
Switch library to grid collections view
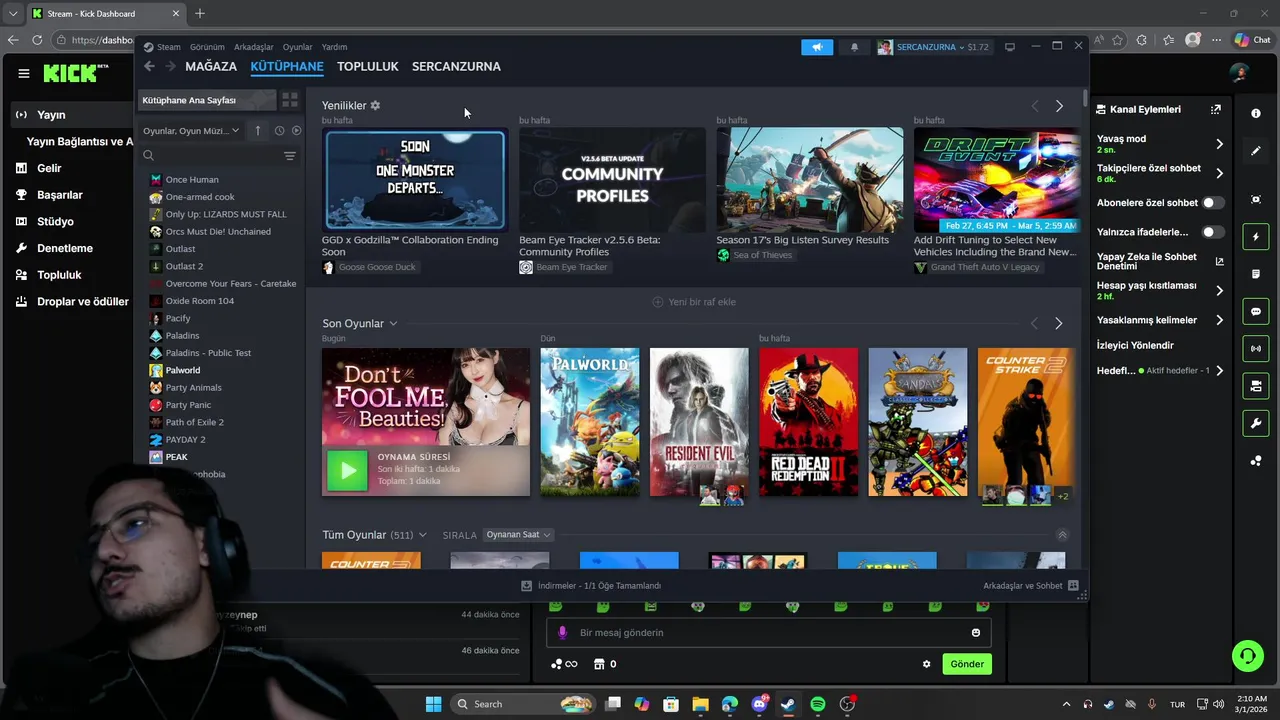click(290, 100)
